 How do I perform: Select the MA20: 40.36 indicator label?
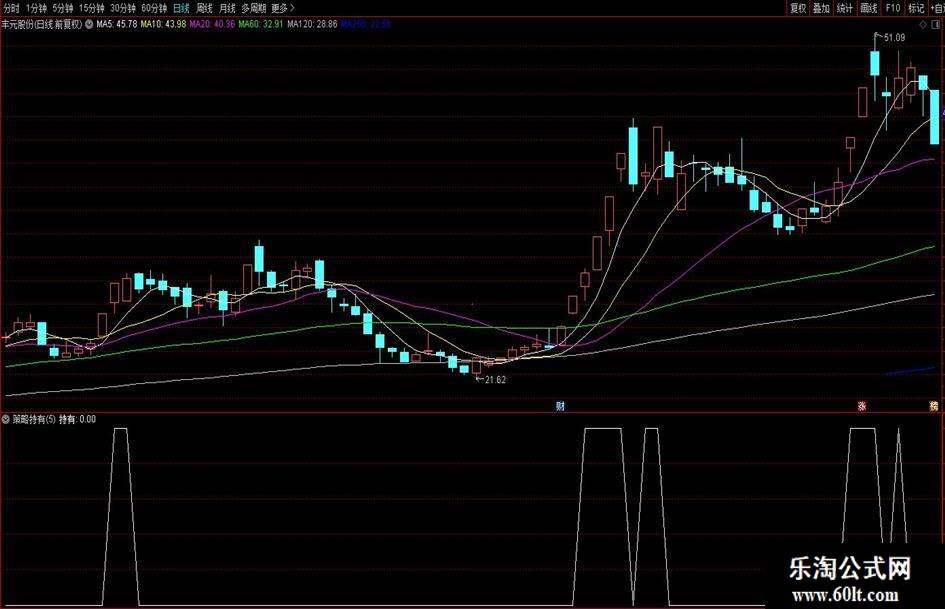[212, 25]
